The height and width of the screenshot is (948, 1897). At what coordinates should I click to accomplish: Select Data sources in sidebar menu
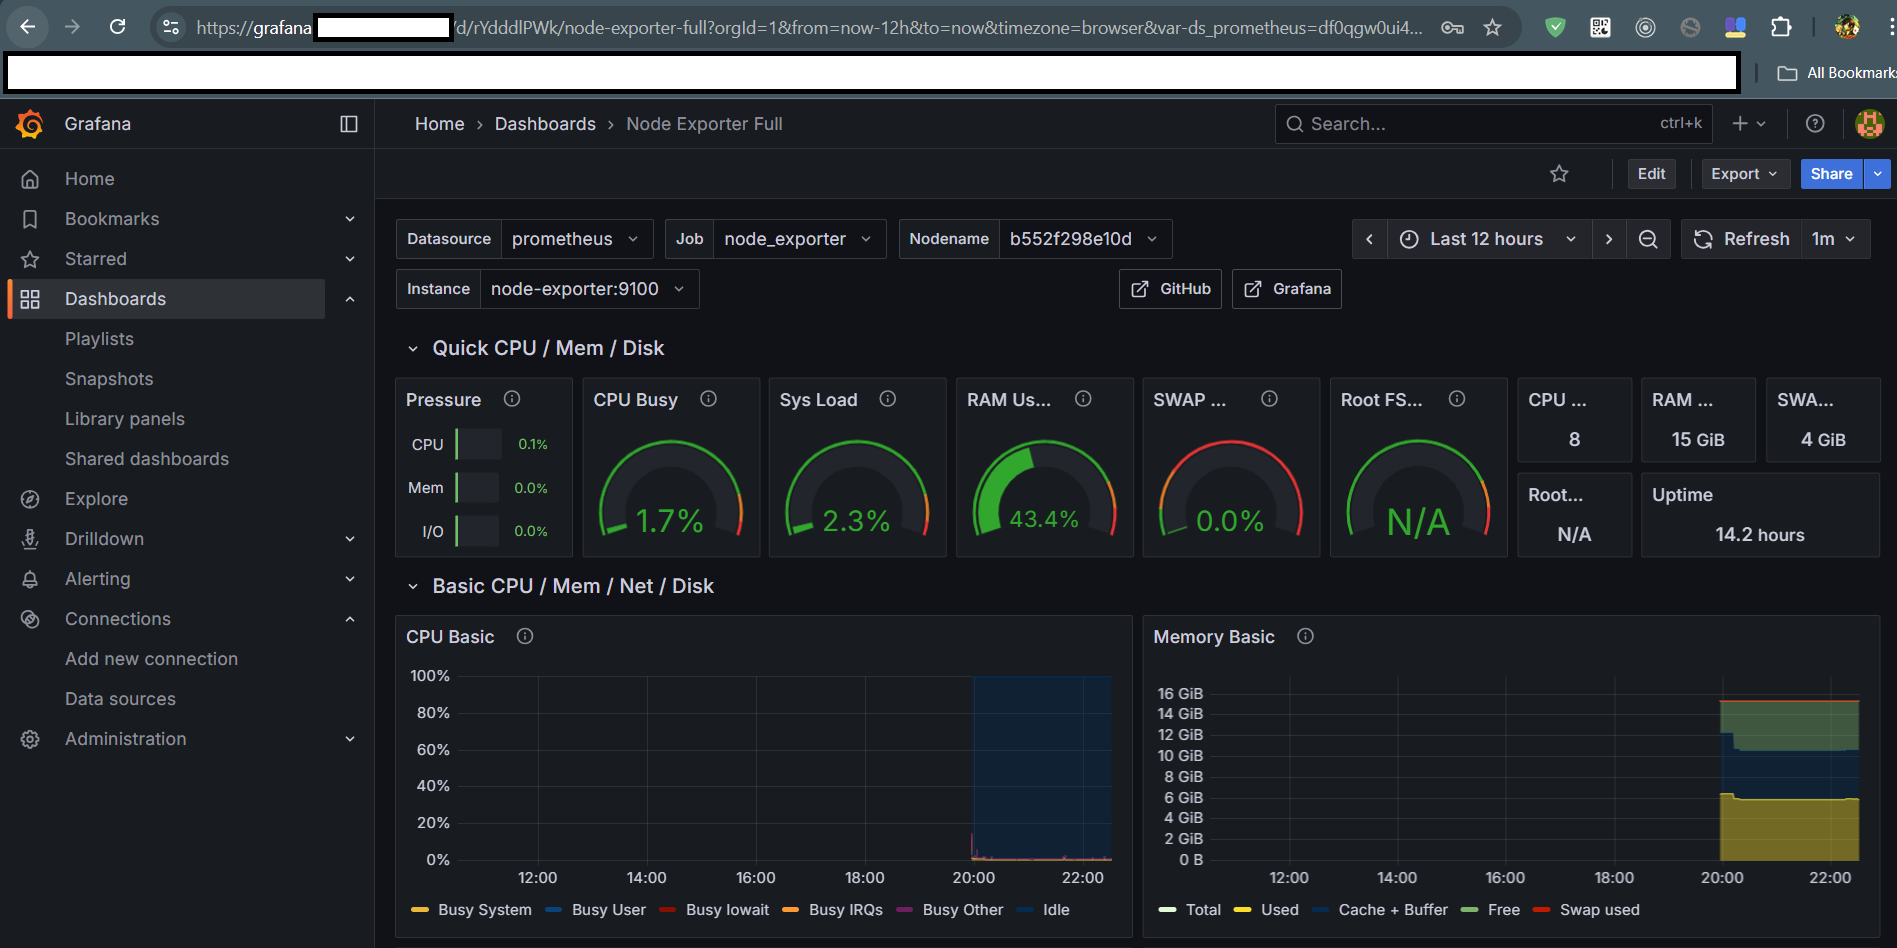(120, 699)
